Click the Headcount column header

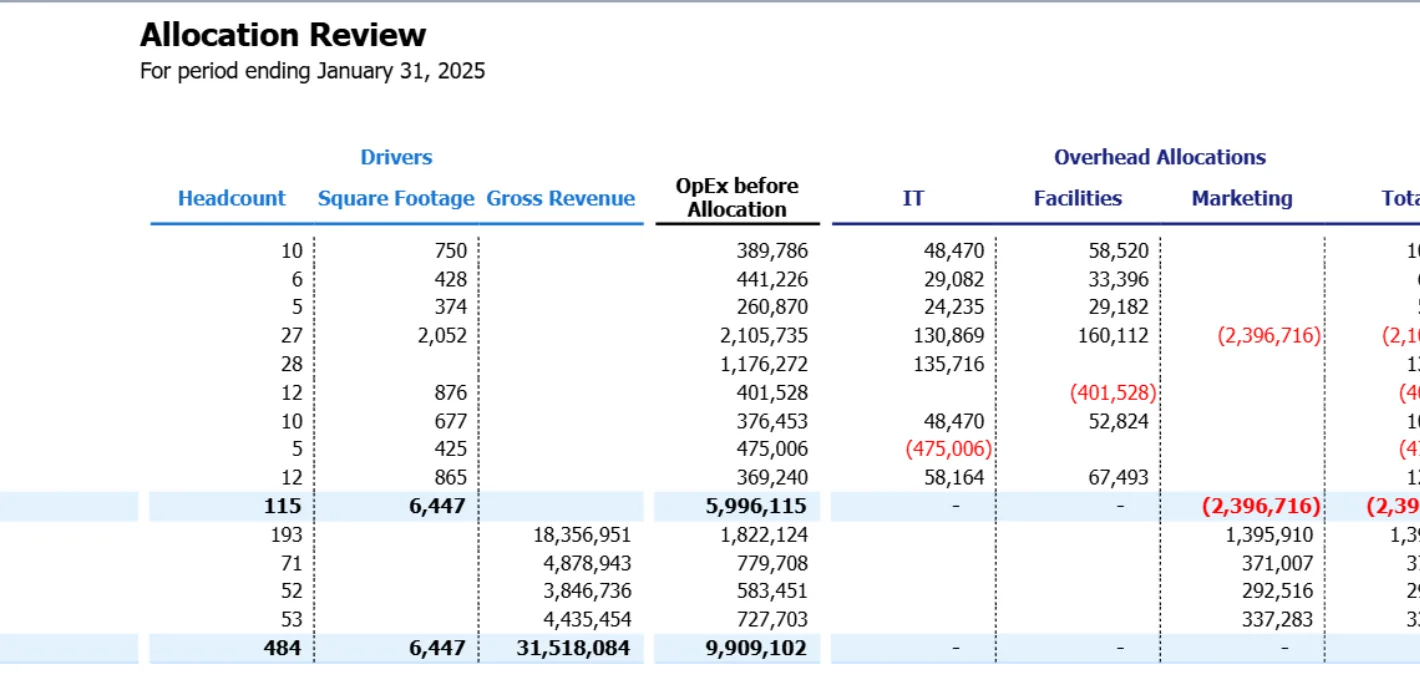point(232,198)
